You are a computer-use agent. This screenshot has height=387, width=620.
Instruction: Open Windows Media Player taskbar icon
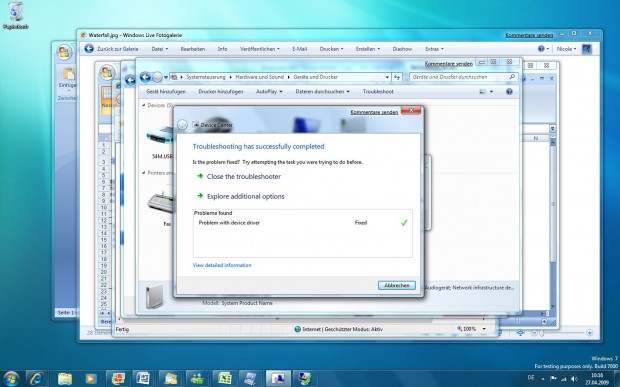(90, 379)
